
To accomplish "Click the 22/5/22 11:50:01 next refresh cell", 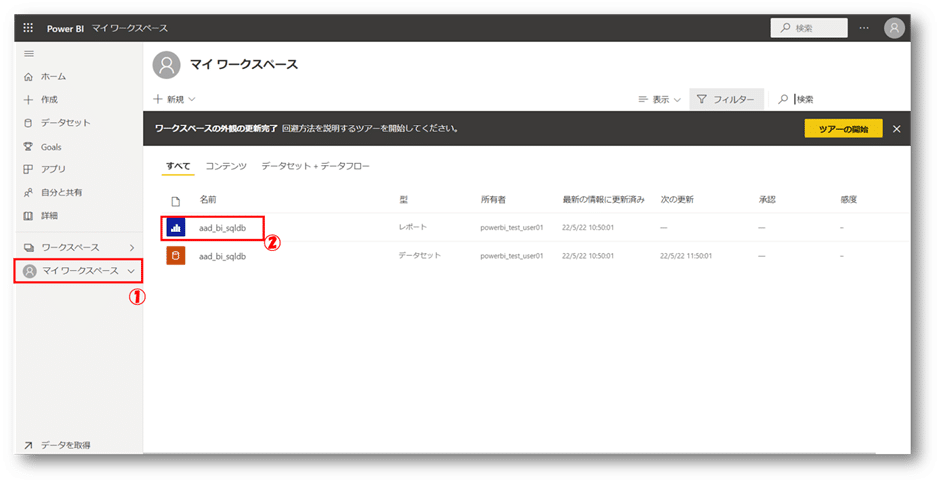I will 686,256.
